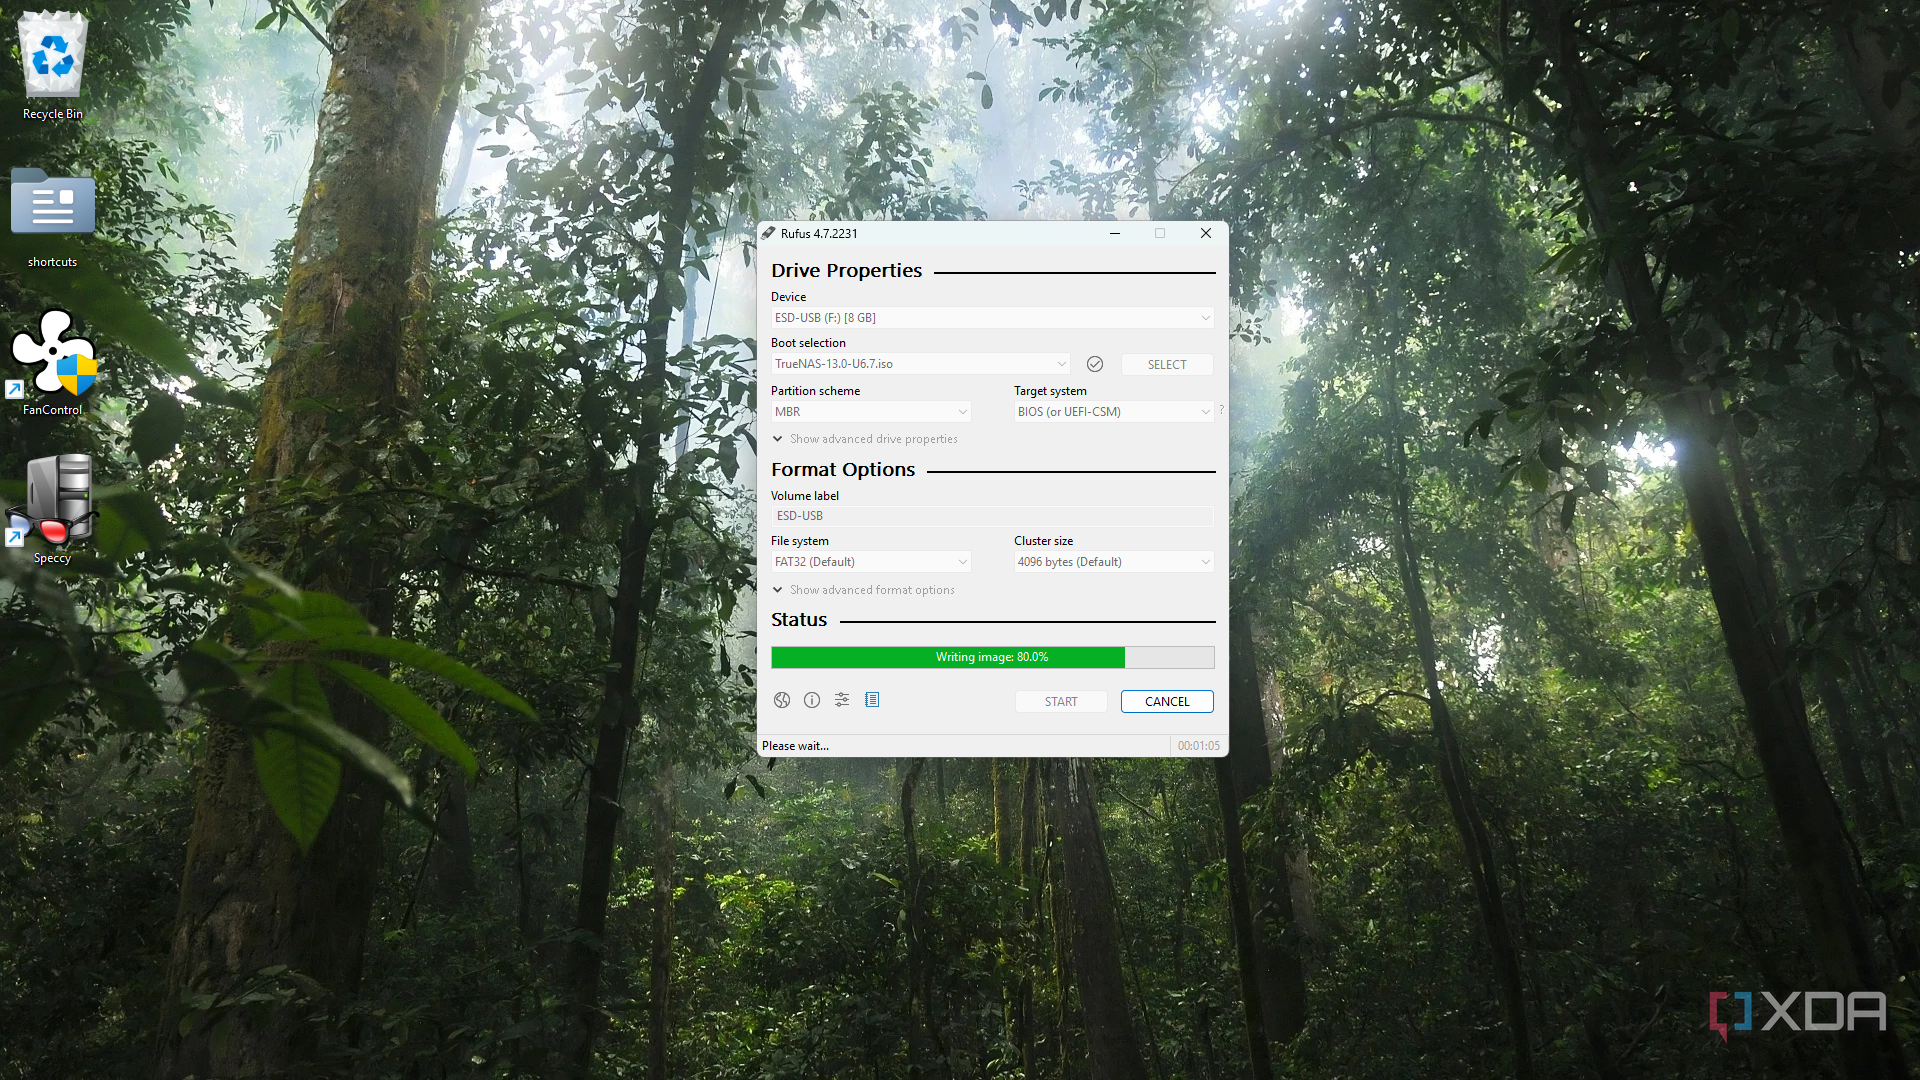Click the Drive Properties heading

coord(846,271)
